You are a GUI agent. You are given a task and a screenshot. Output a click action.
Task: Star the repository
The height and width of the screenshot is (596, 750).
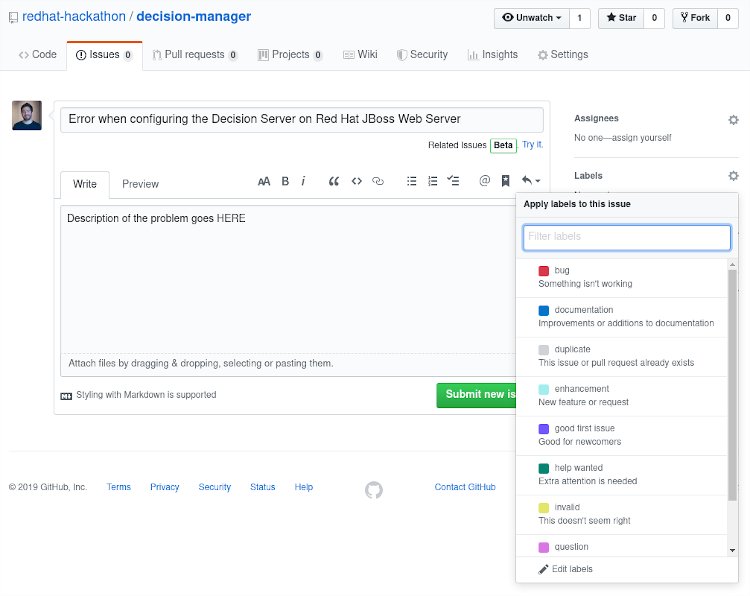(621, 18)
